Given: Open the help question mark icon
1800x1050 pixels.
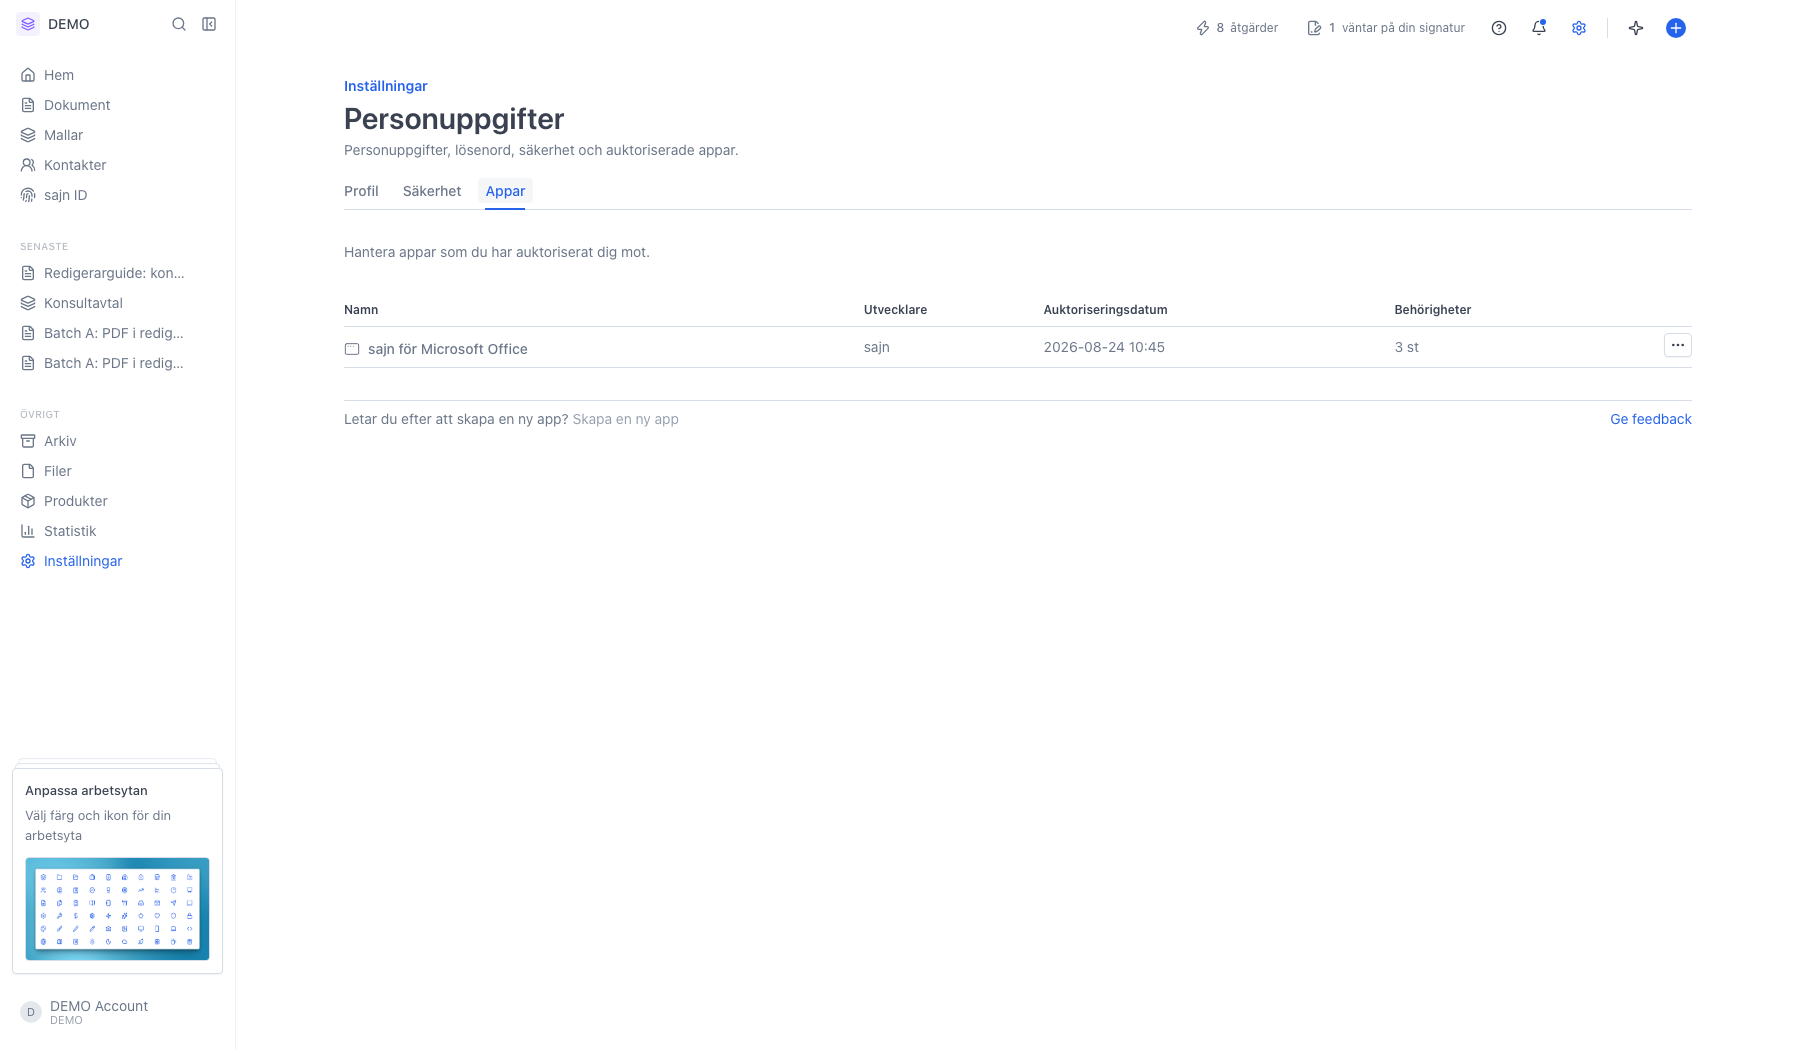Looking at the screenshot, I should (x=1499, y=28).
